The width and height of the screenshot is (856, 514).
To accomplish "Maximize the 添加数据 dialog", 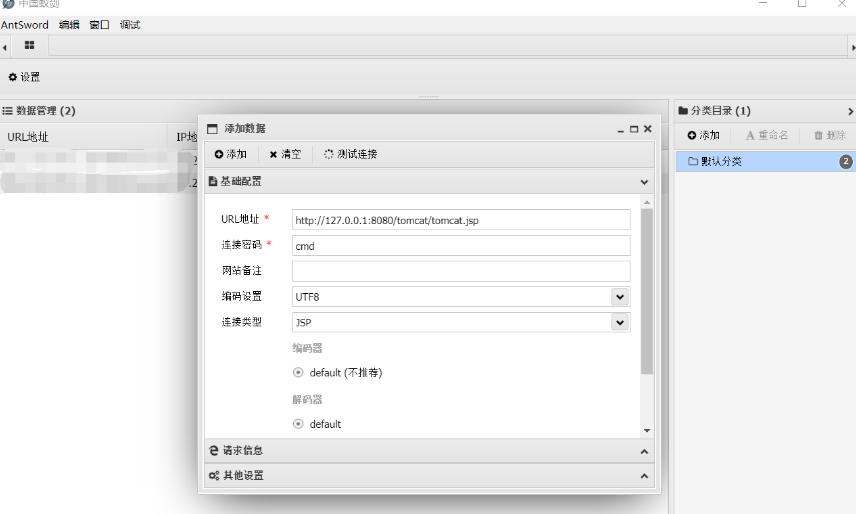I will click(634, 129).
